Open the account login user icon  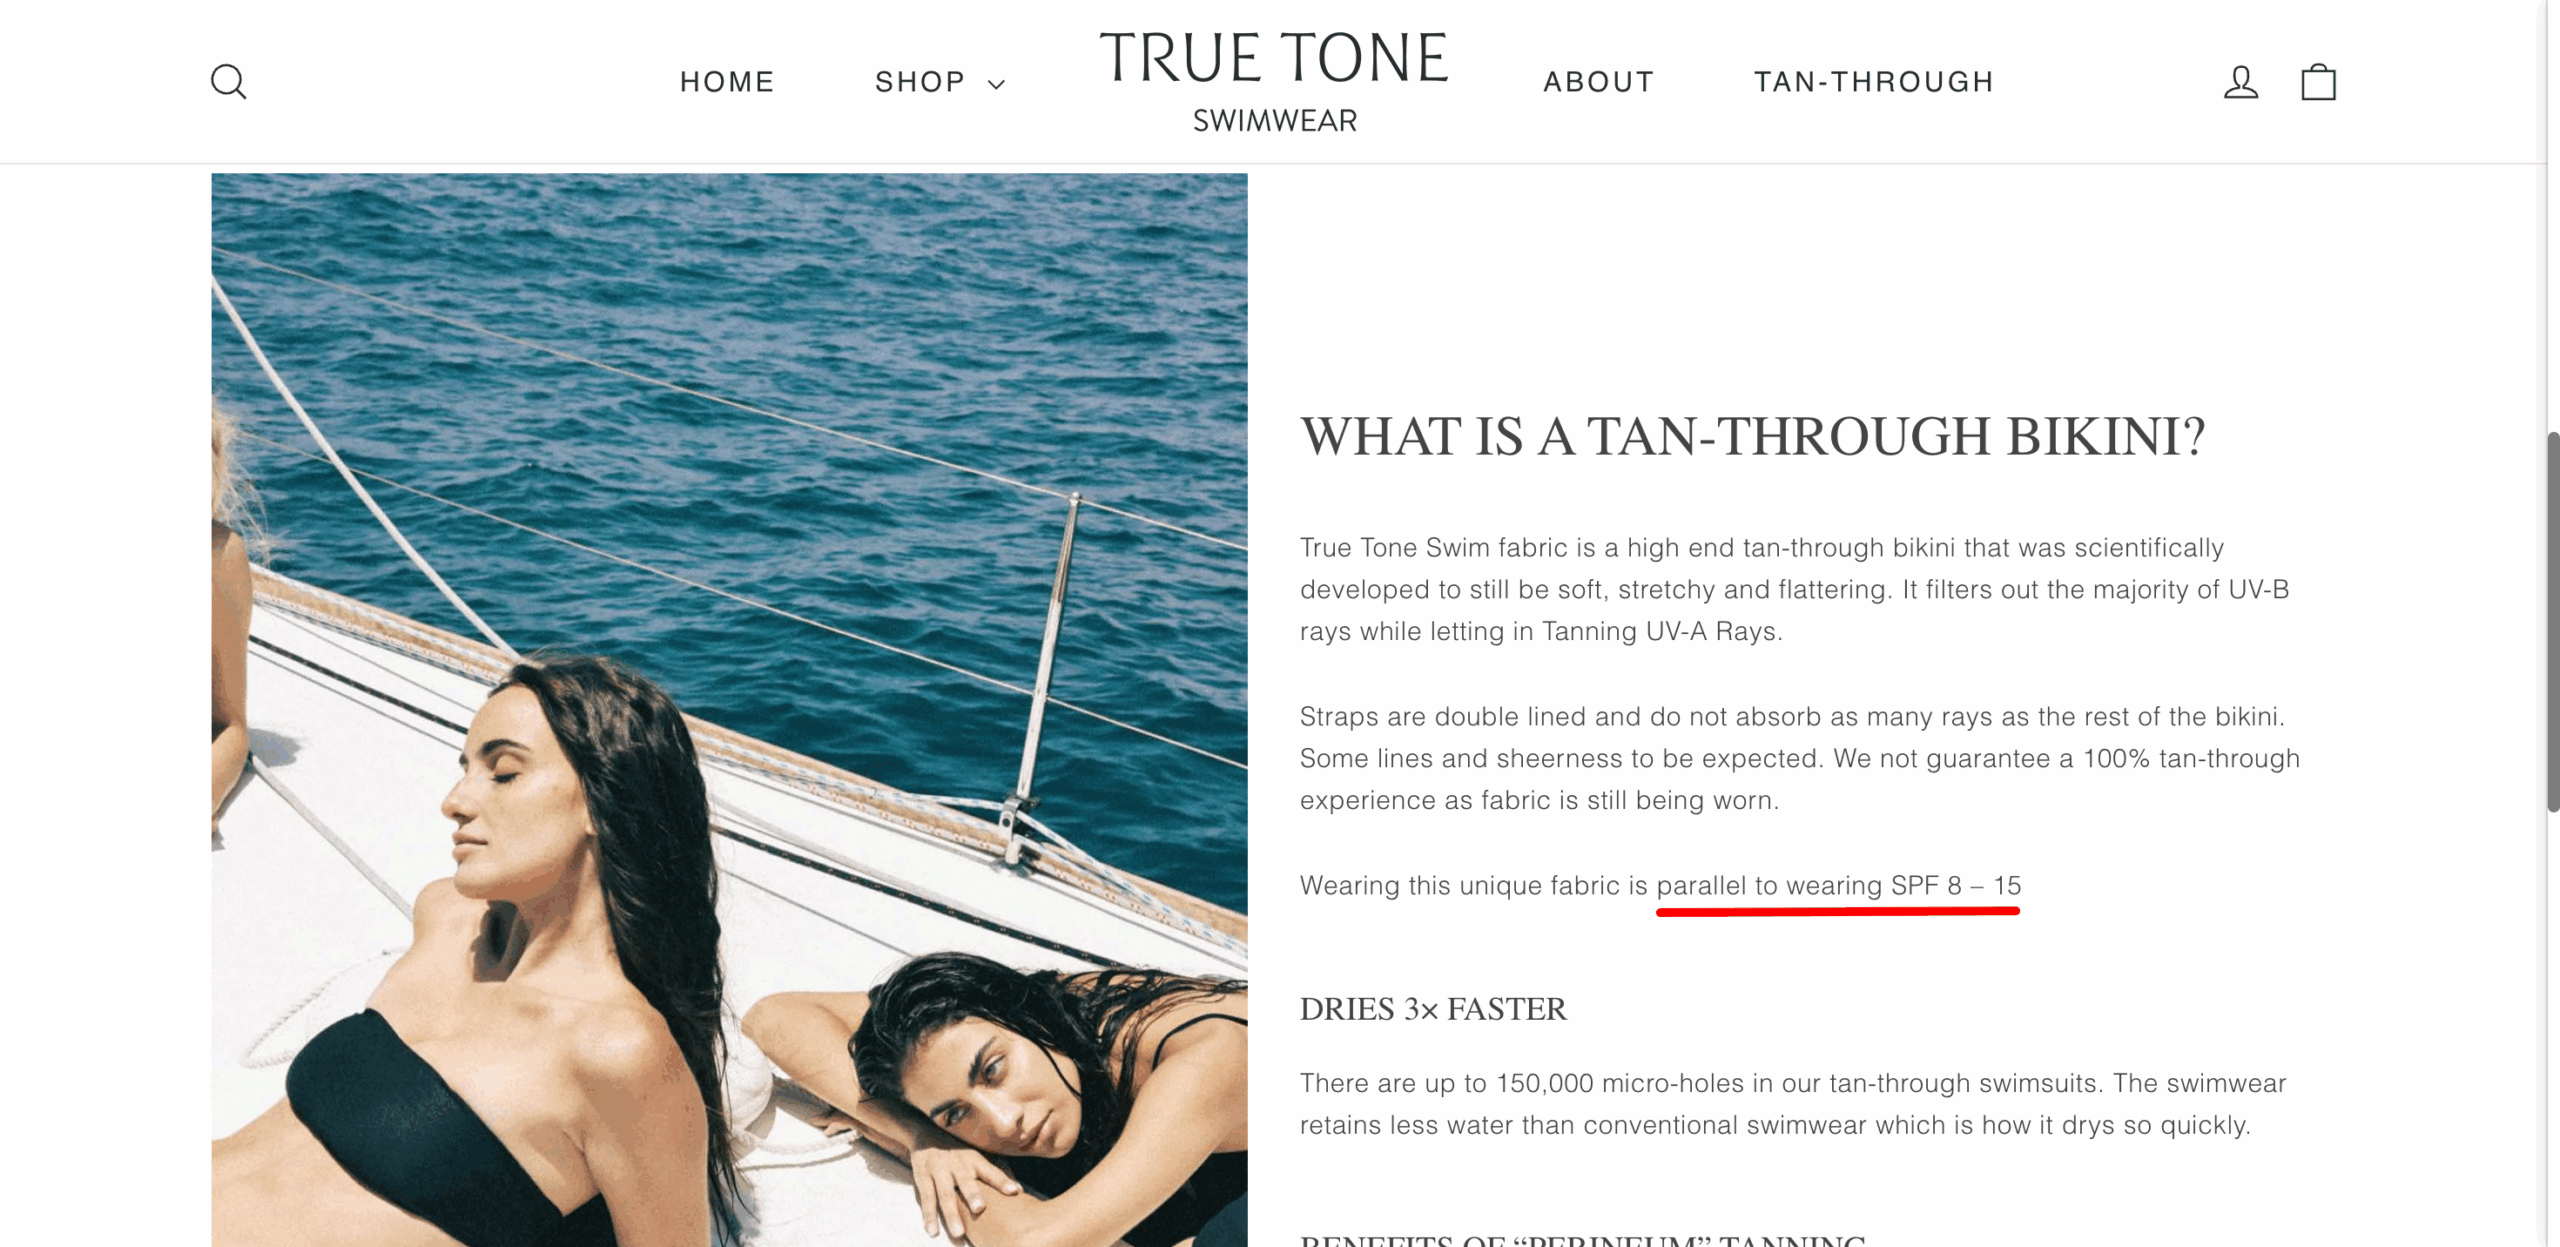(2241, 82)
